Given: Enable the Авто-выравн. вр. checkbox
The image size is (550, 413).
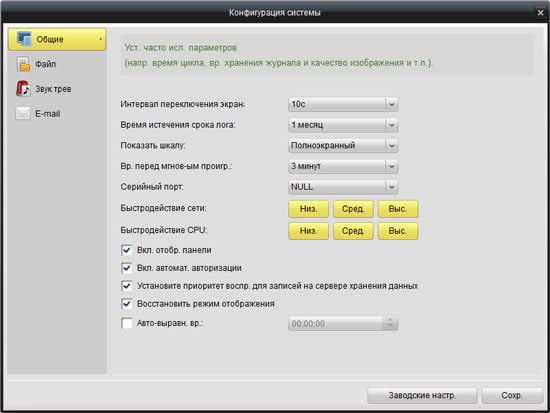Looking at the screenshot, I should point(127,323).
